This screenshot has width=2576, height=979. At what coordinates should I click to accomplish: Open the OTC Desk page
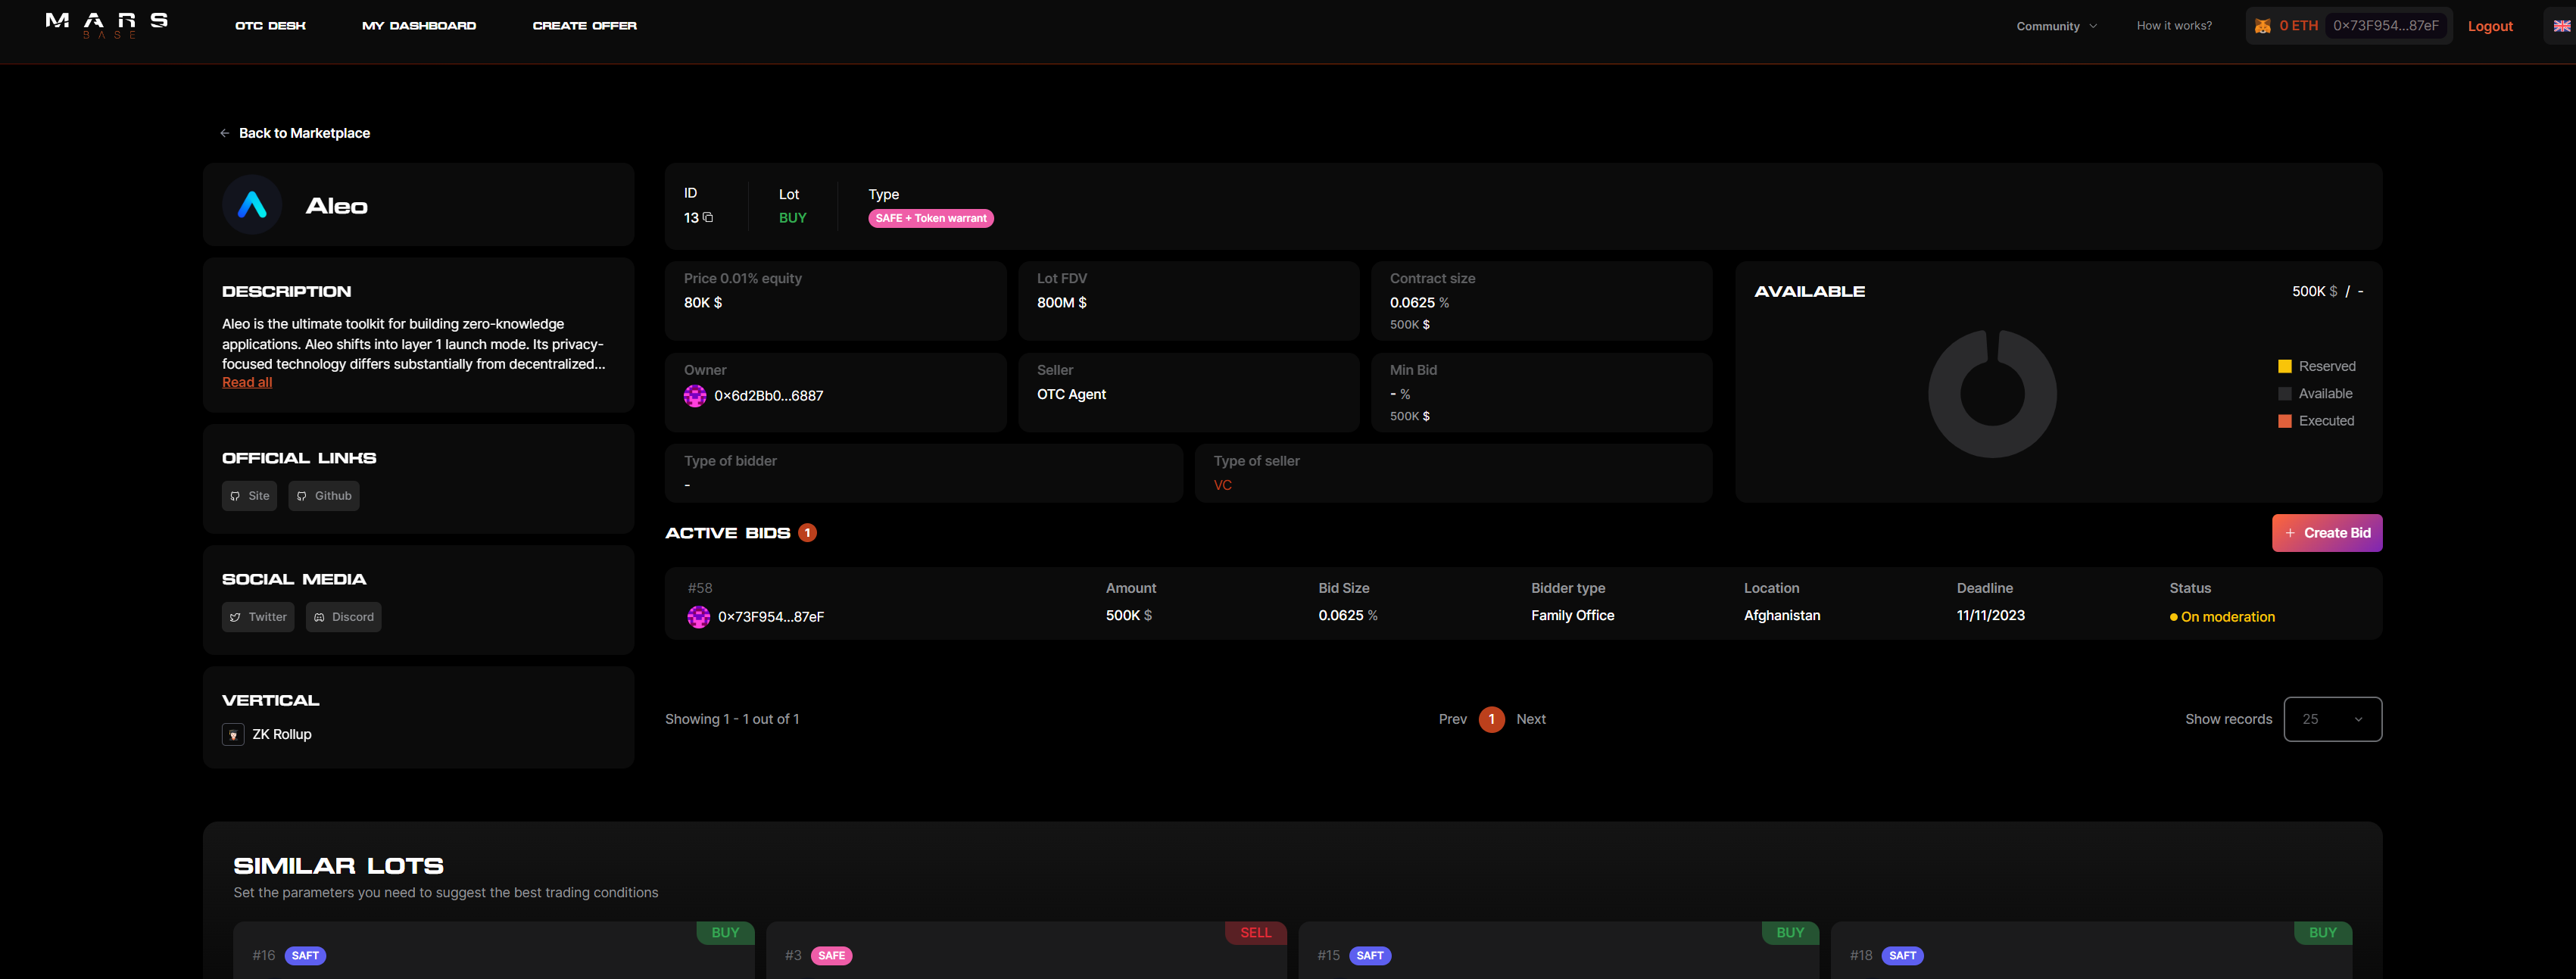coord(270,26)
